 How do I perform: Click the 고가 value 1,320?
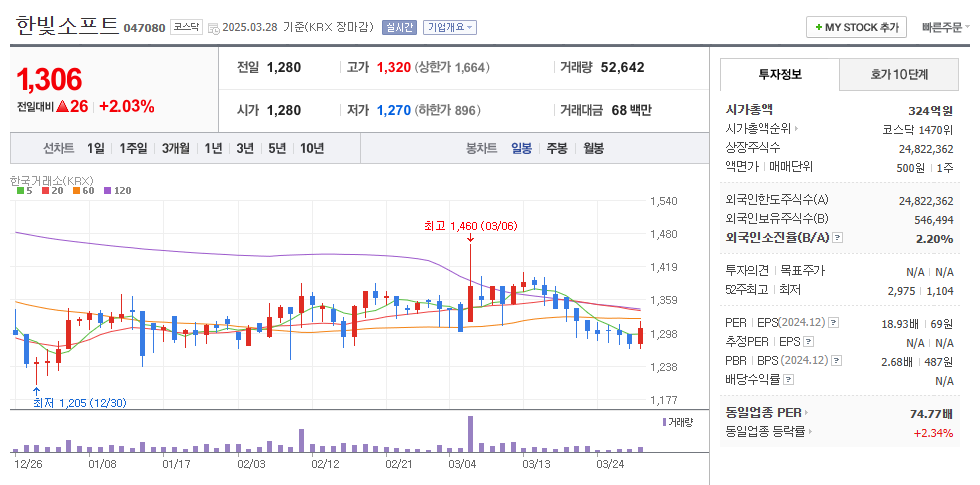click(x=394, y=68)
